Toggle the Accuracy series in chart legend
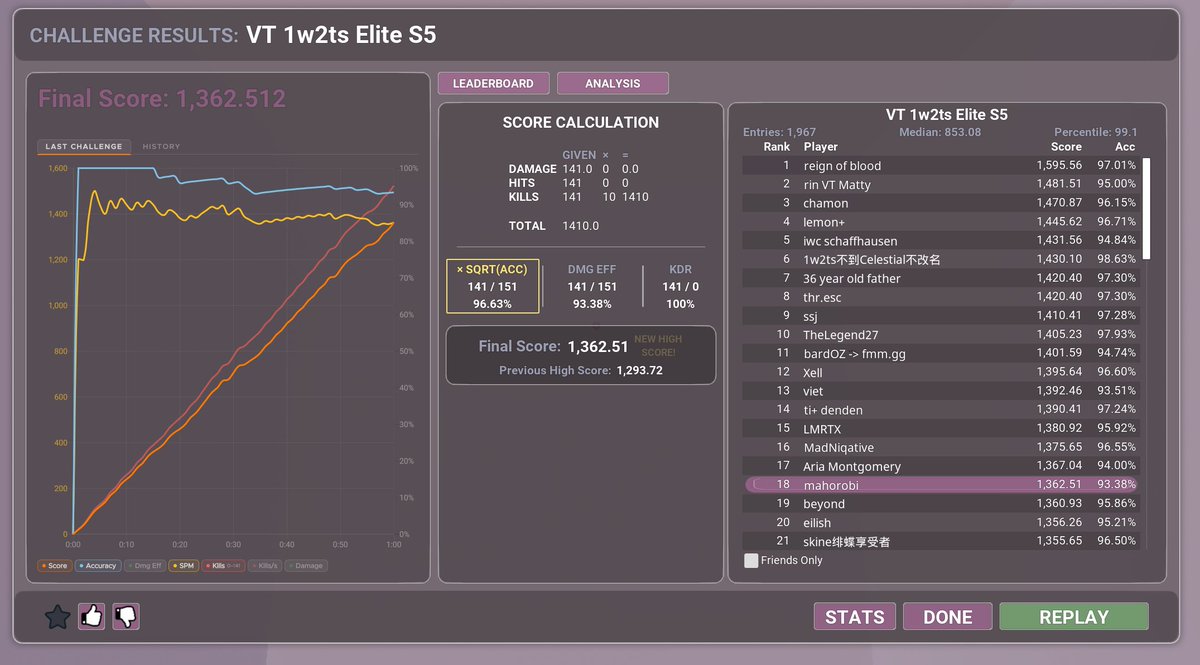This screenshot has height=665, width=1200. 97,566
